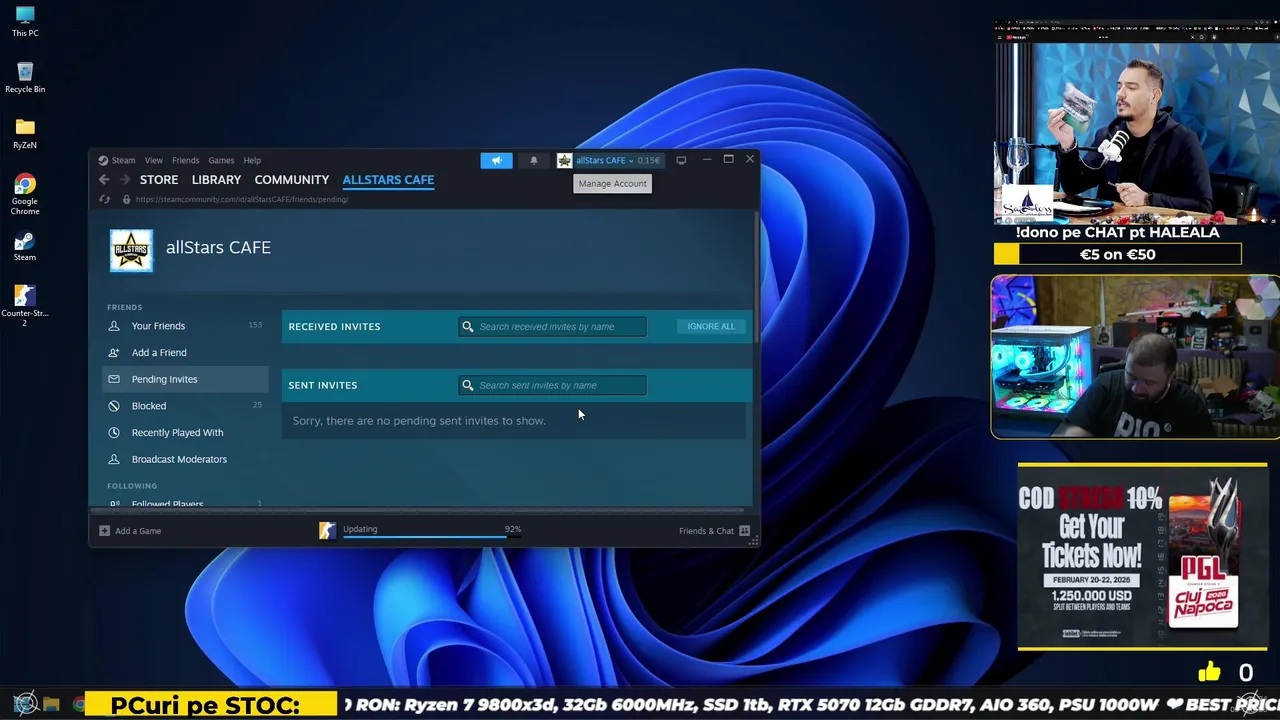1280x720 pixels.
Task: Click the allStars CAFE profile name heading
Action: (x=218, y=248)
